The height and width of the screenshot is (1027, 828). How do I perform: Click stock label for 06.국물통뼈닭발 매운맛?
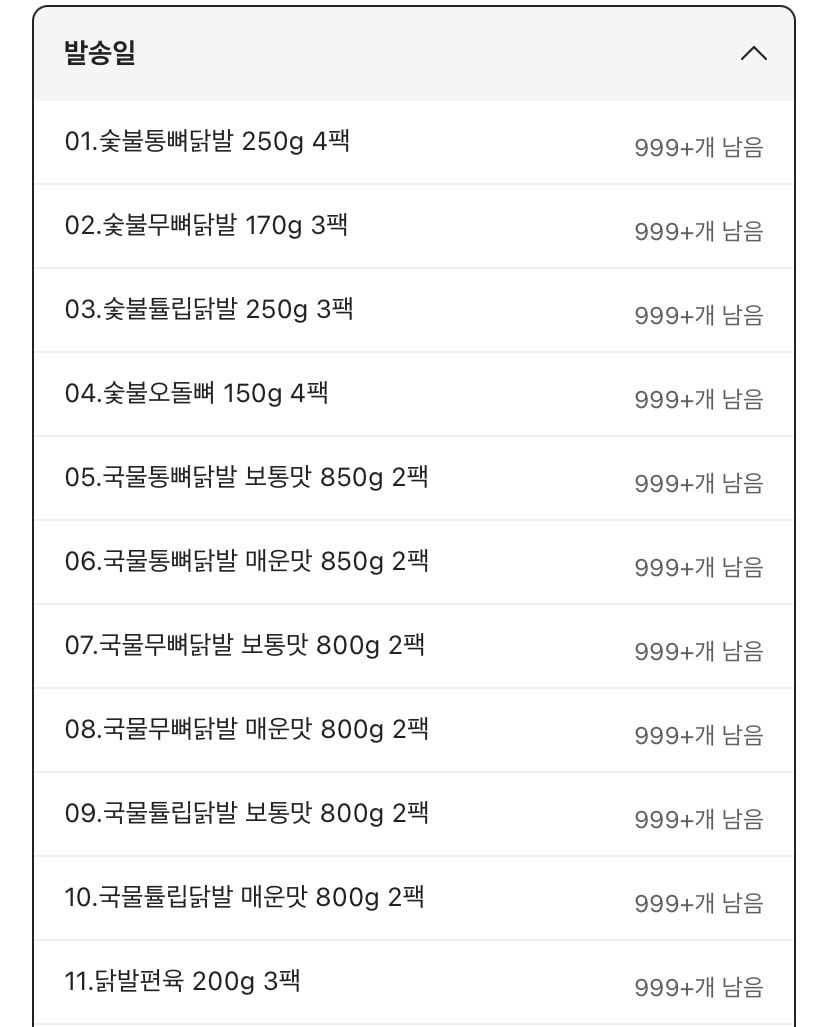(698, 568)
